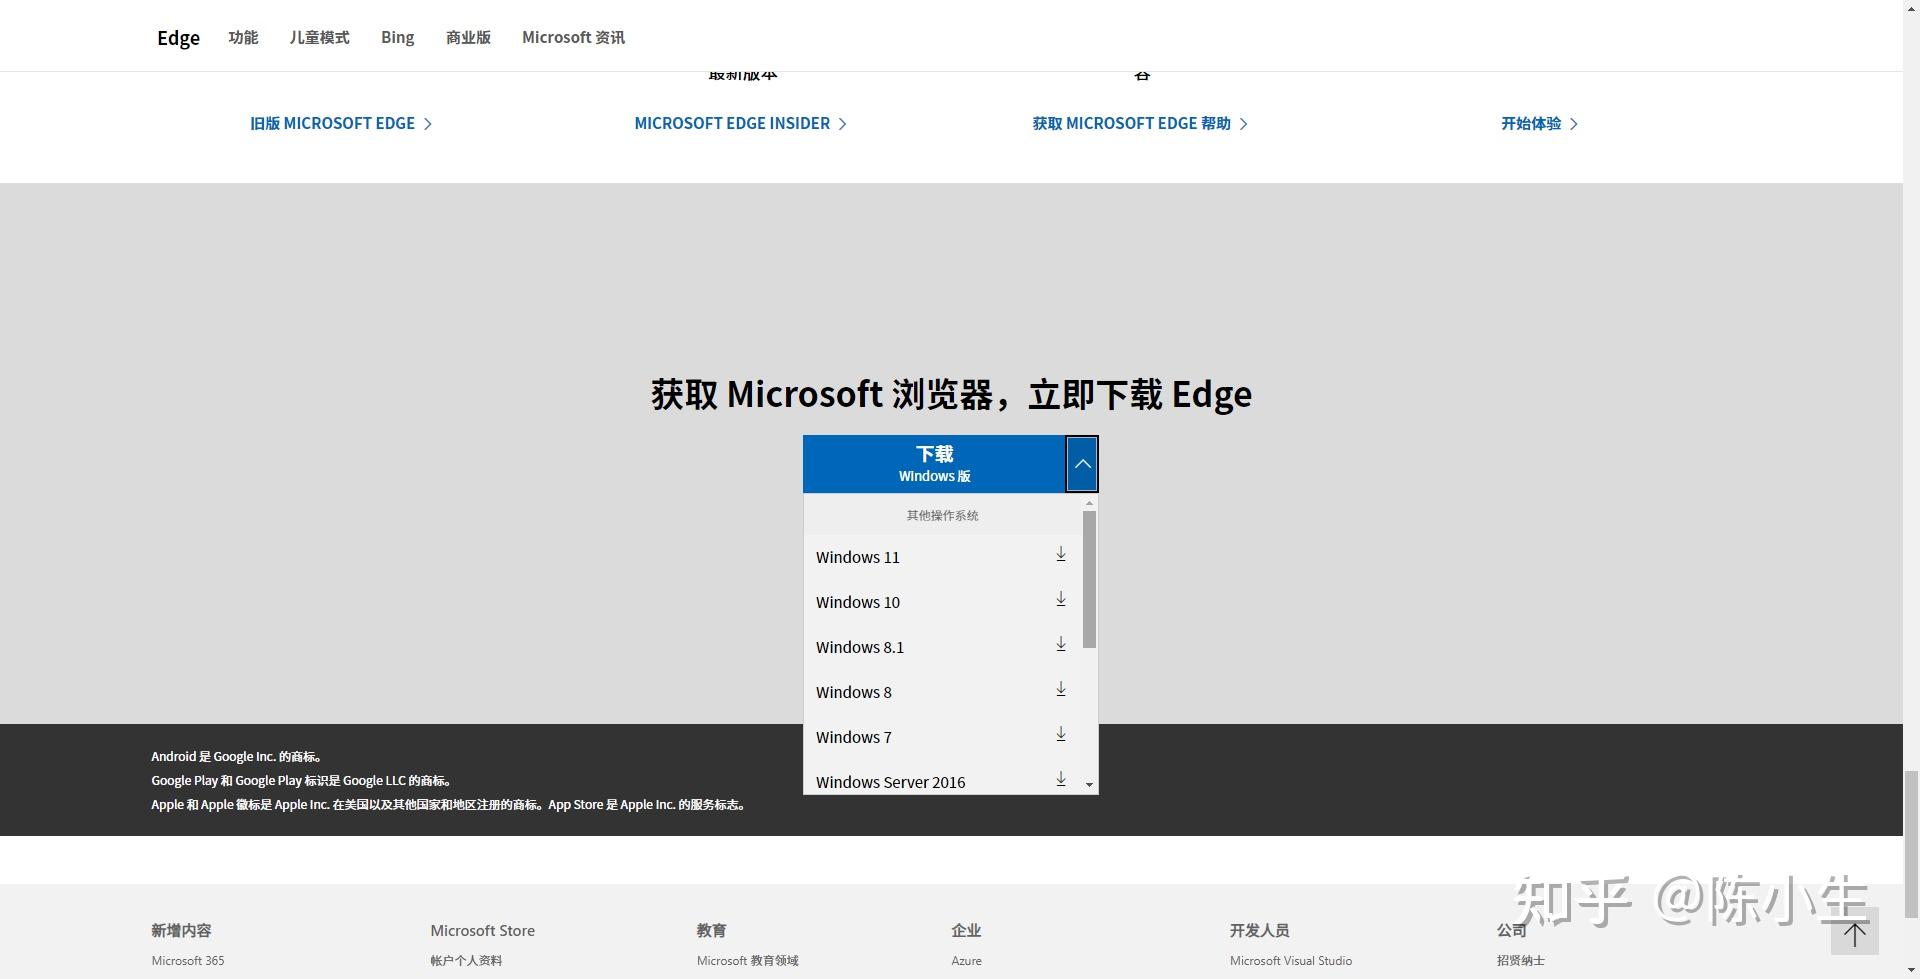
Task: Click the download icon beside Windows 10
Action: pos(1060,600)
